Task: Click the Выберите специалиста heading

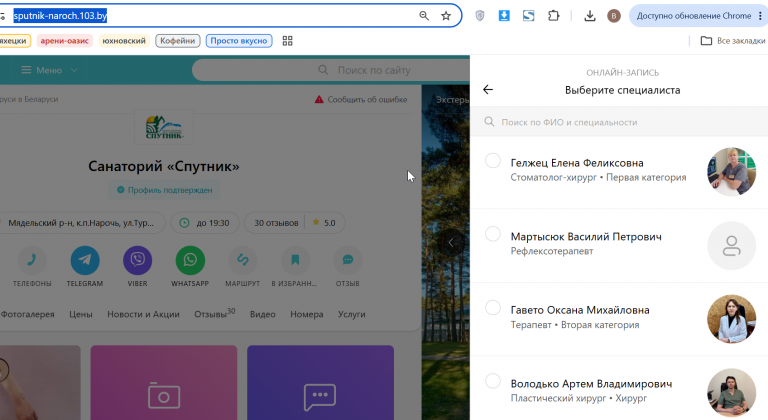Action: (623, 90)
